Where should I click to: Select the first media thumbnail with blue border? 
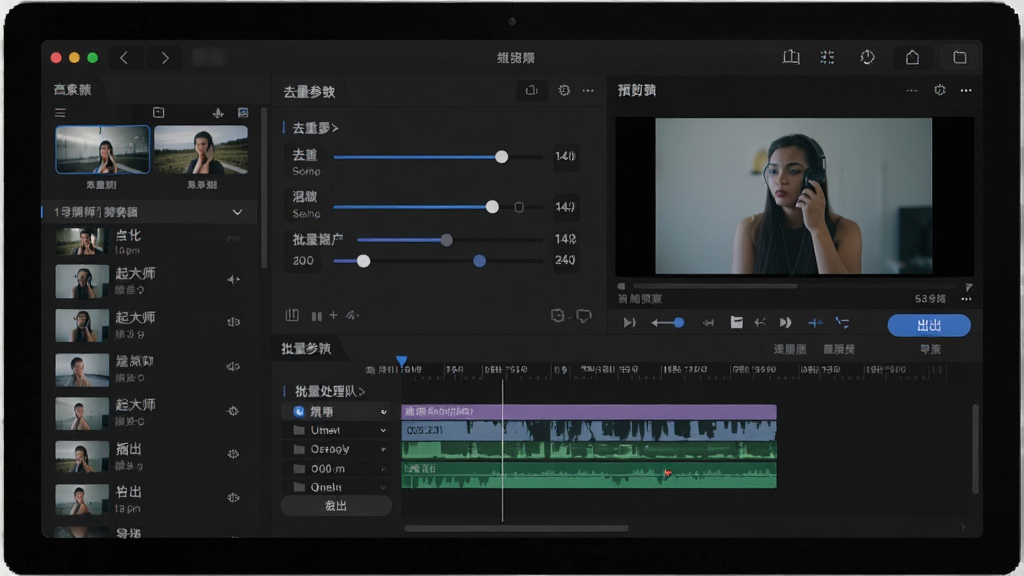(x=103, y=150)
